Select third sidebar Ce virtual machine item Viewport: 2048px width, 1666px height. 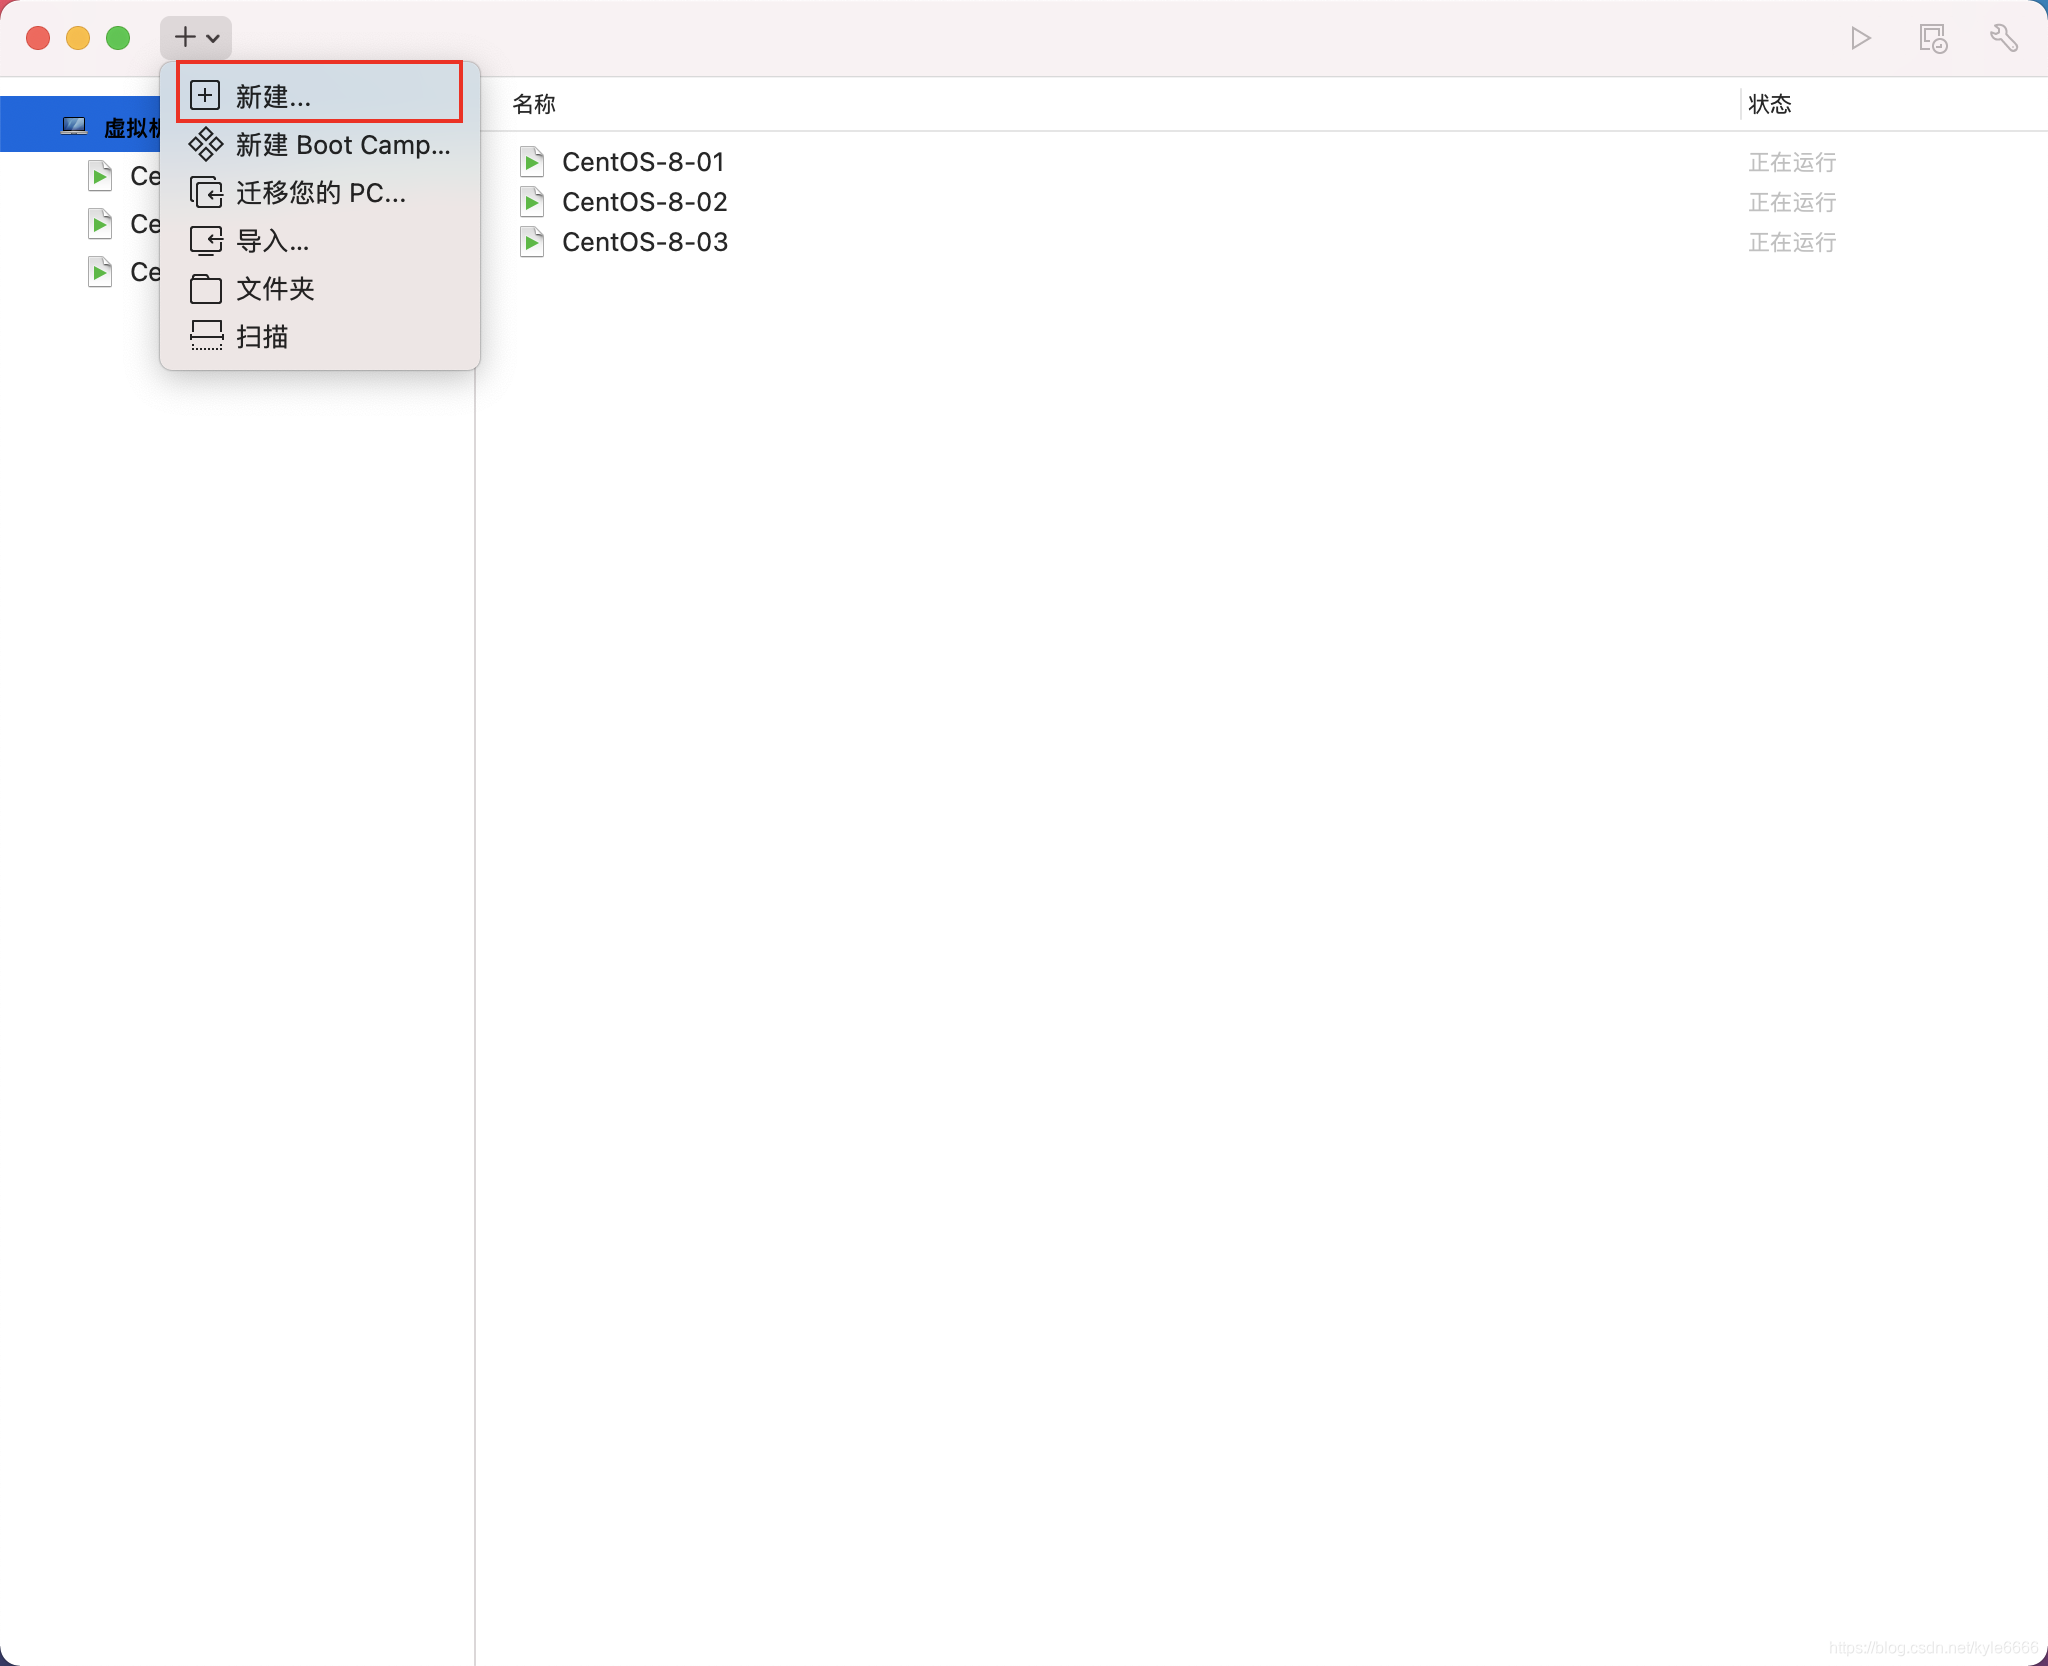[144, 272]
